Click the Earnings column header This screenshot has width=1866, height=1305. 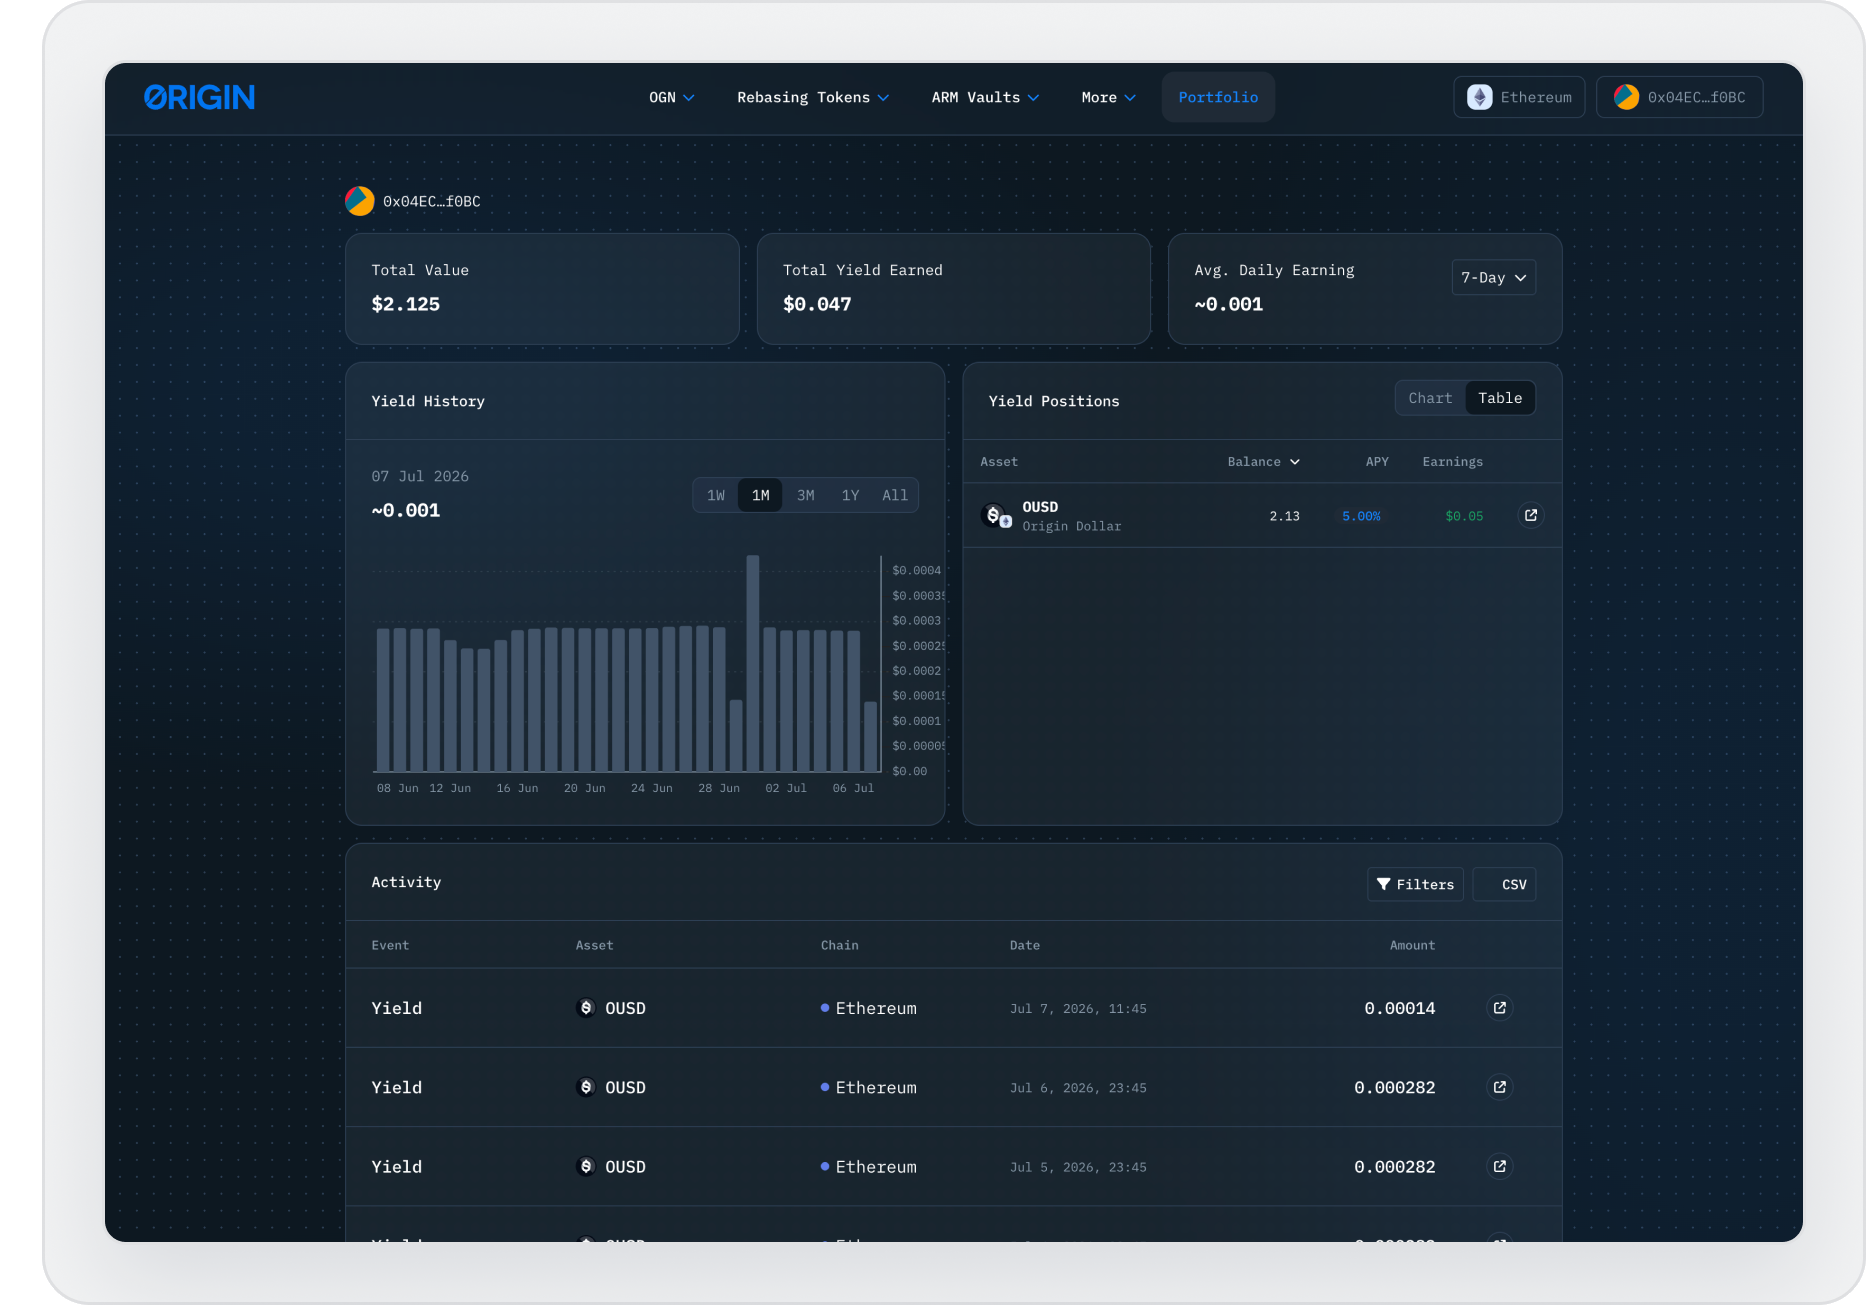[x=1453, y=461]
